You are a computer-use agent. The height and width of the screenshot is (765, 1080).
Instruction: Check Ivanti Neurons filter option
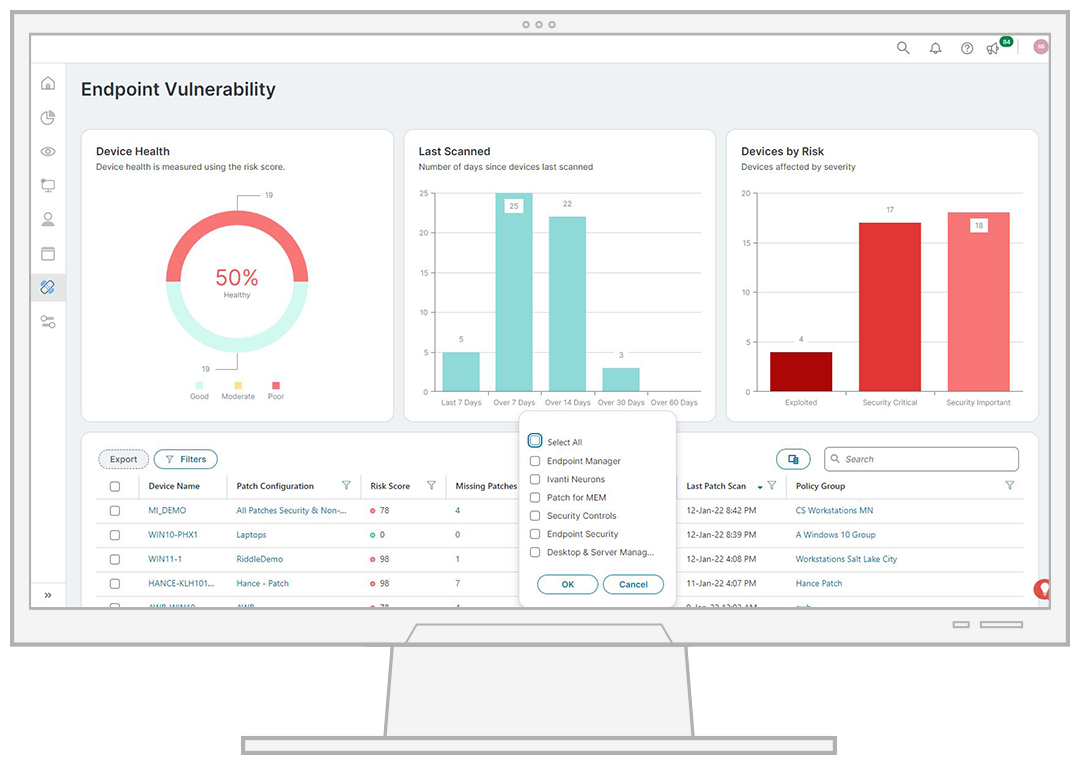534,479
